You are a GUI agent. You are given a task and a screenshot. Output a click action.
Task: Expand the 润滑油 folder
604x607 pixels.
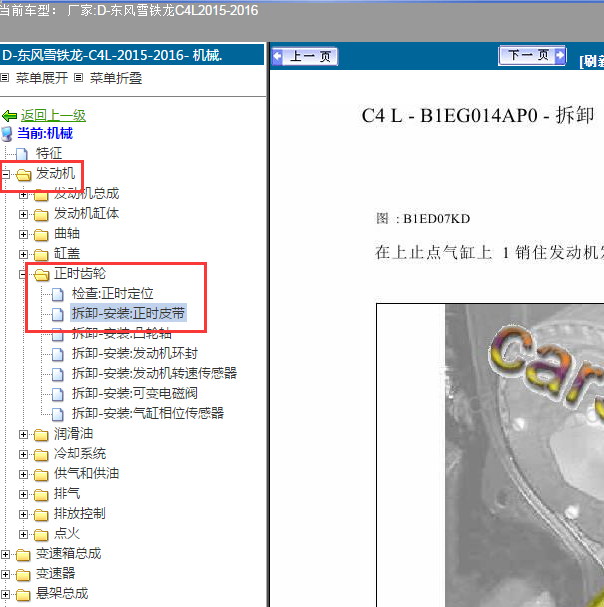tap(23, 435)
